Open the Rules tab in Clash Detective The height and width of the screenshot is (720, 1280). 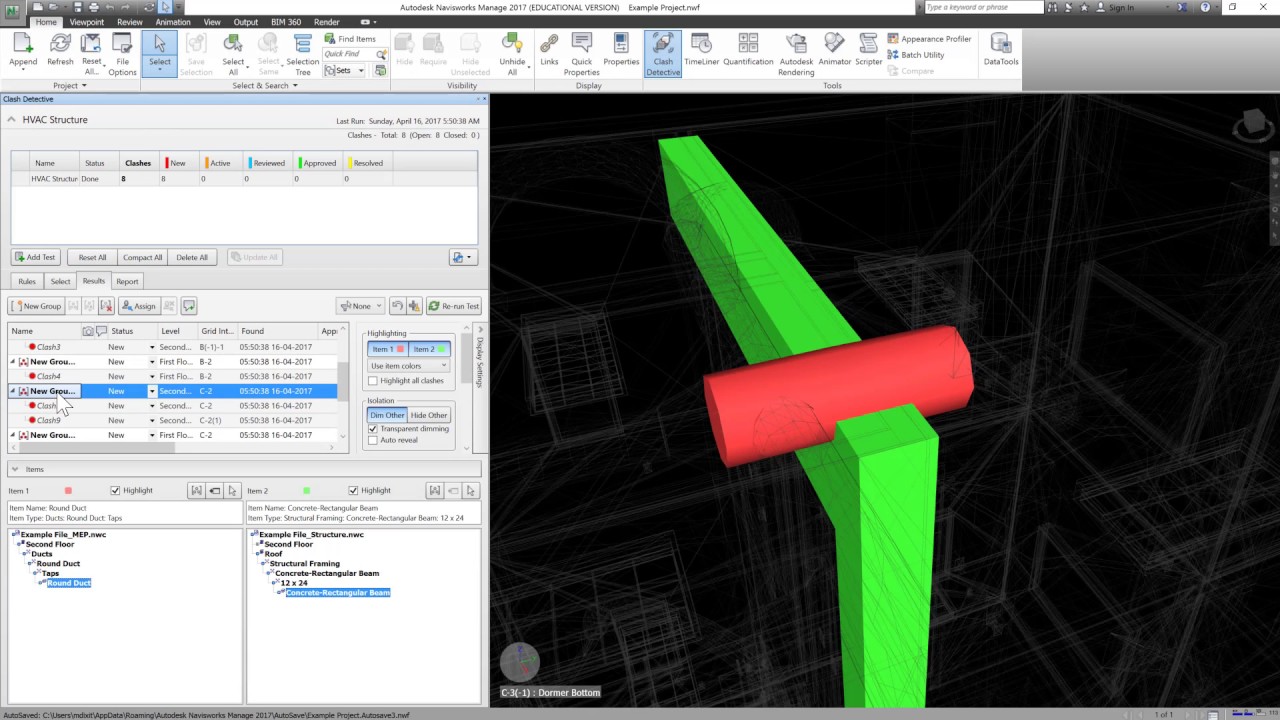[x=27, y=281]
